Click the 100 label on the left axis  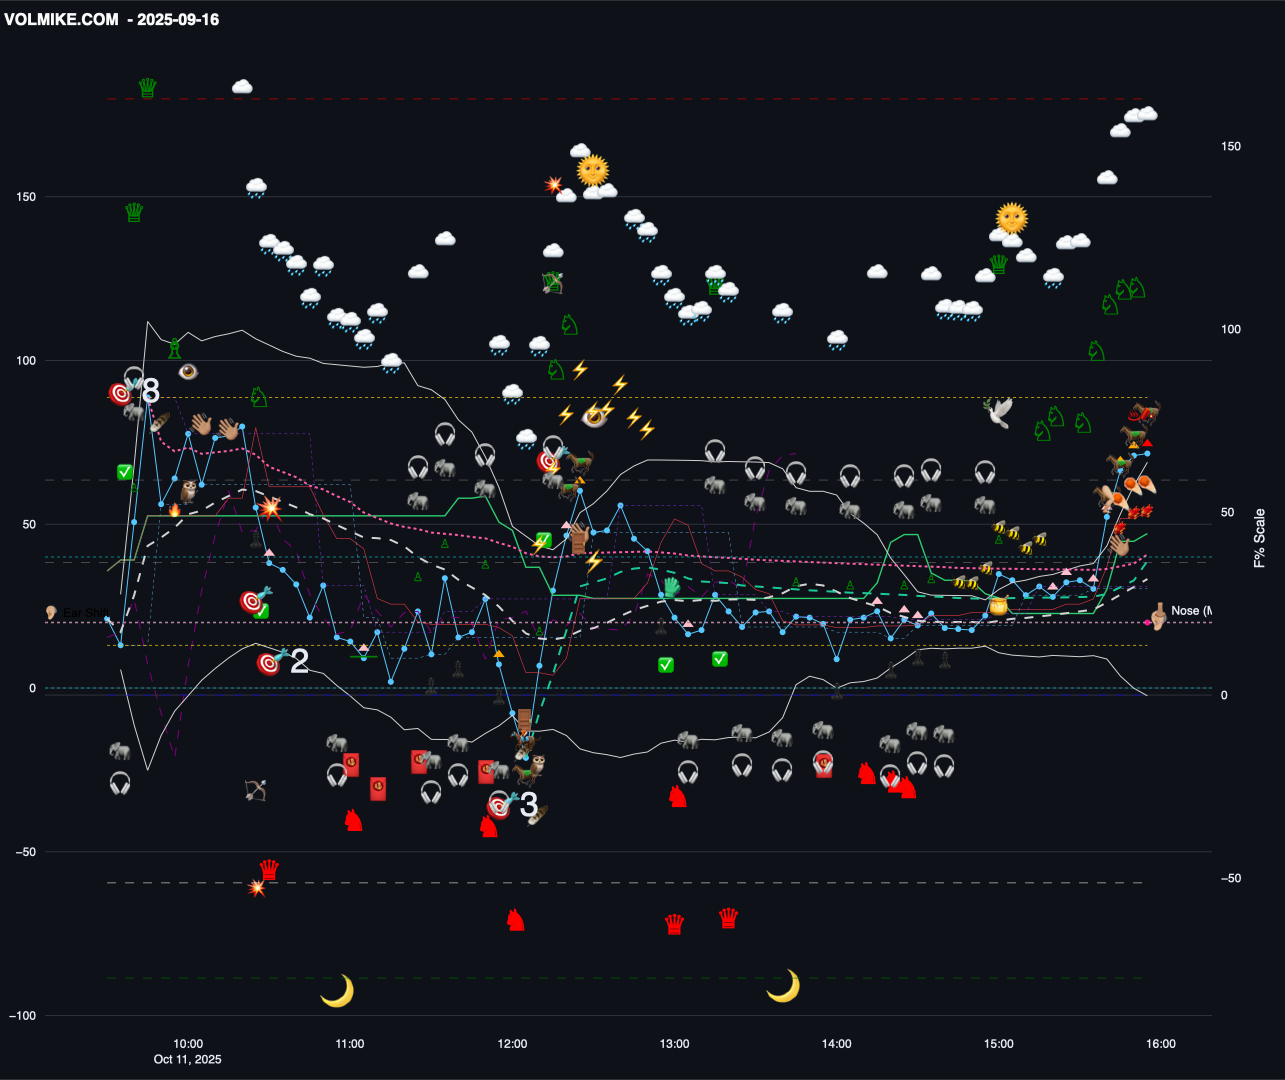(26, 361)
